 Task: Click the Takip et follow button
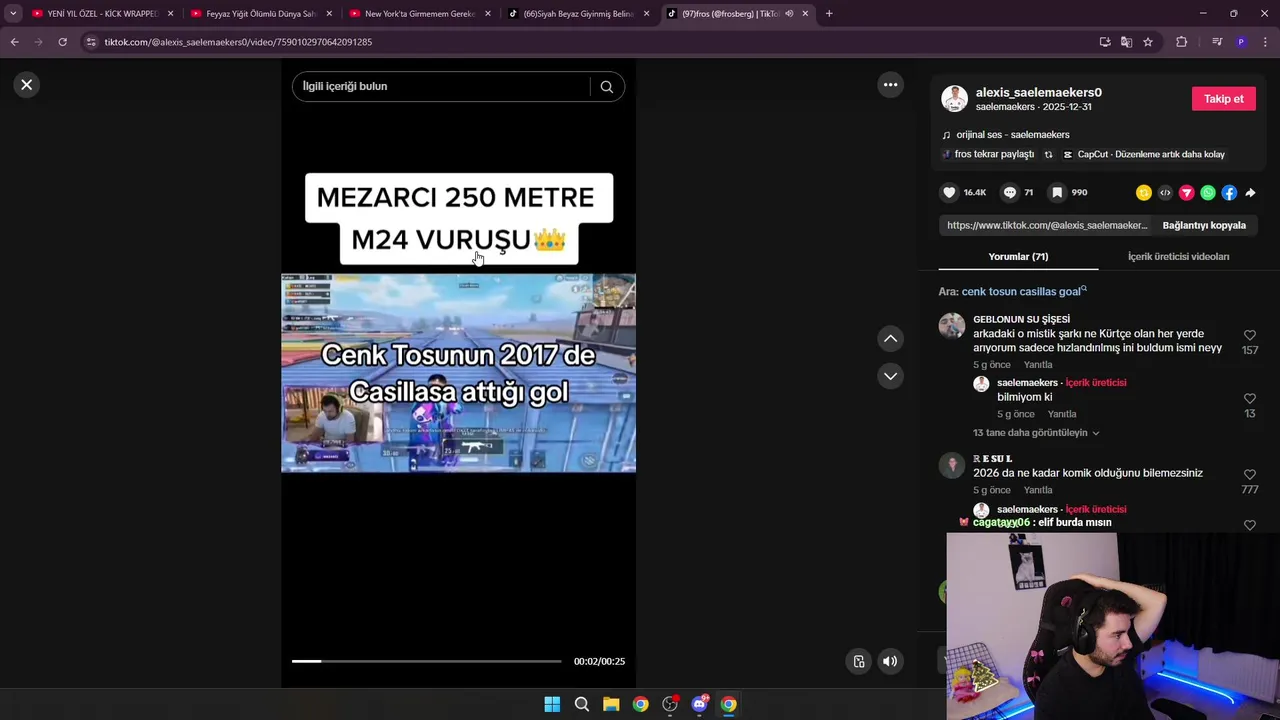coord(1223,99)
